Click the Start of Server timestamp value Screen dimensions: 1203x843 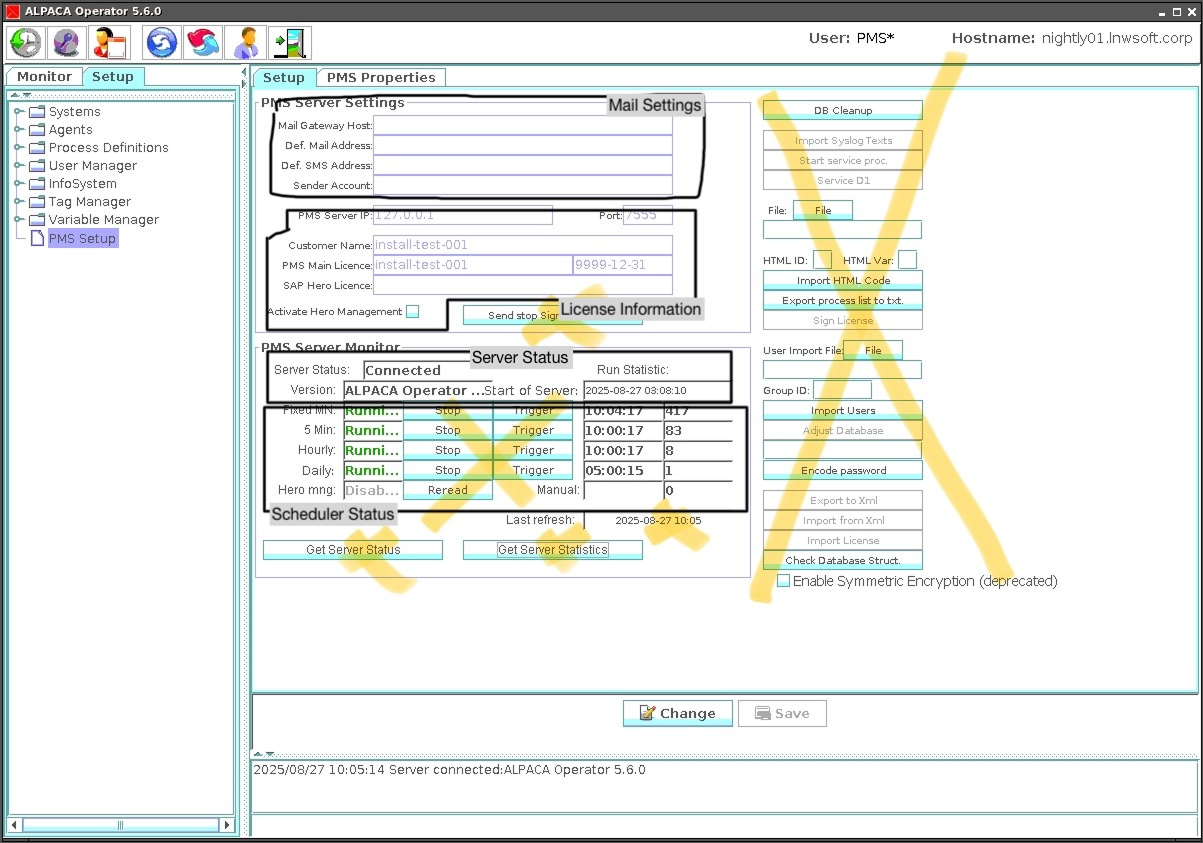[x=658, y=390]
